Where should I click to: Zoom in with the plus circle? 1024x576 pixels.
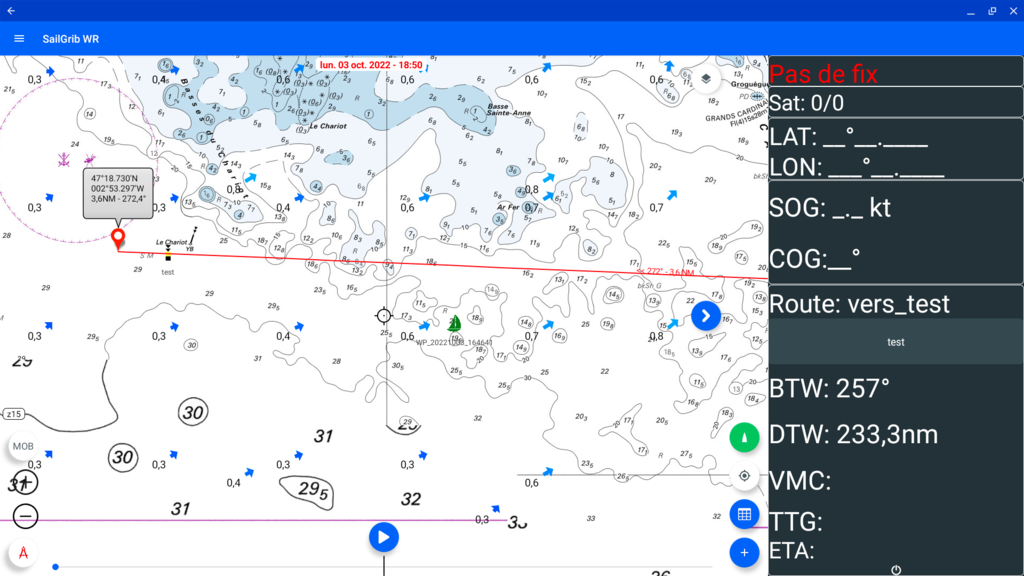point(25,483)
